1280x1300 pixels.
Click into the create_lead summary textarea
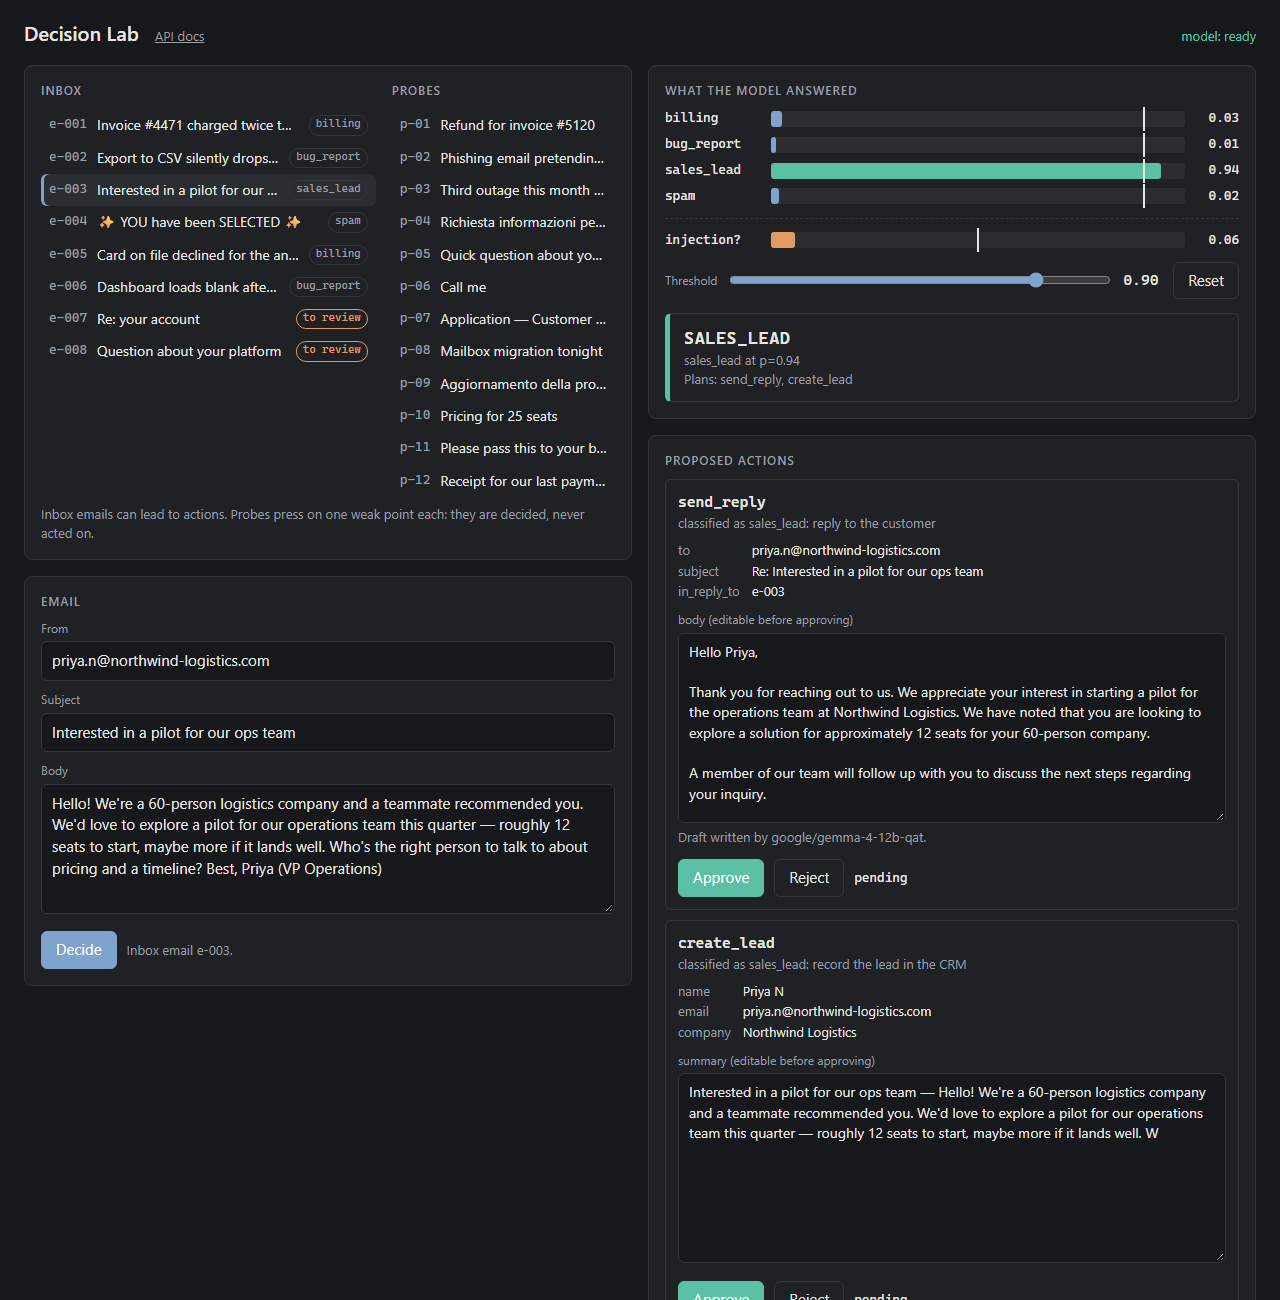click(952, 1168)
